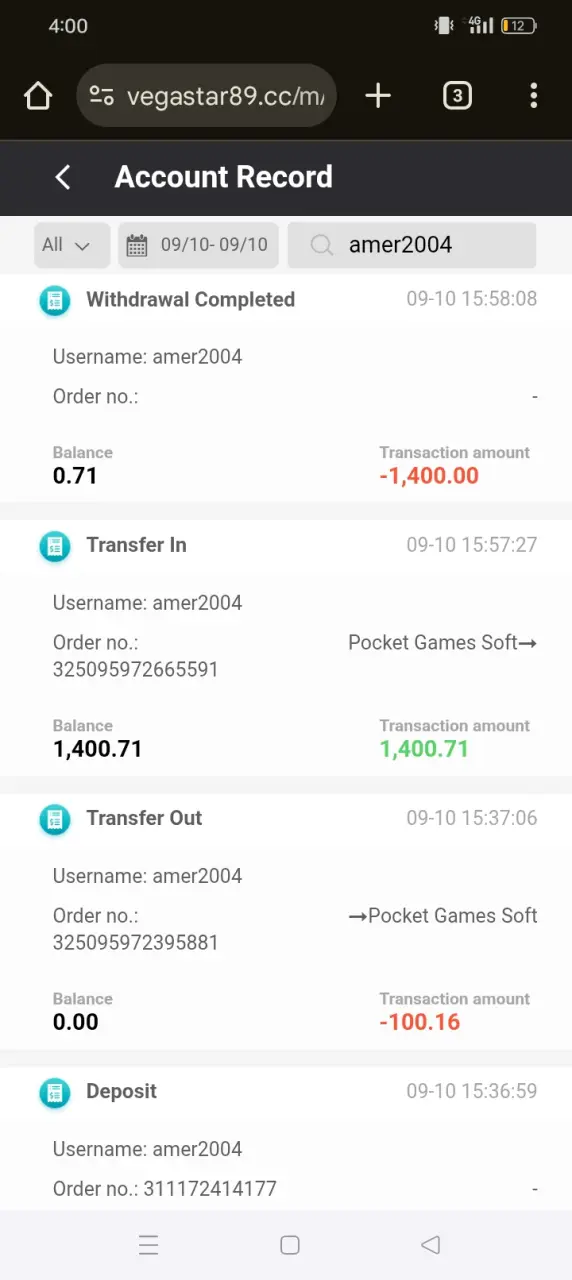Open the tab switcher showing 3 tabs
The height and width of the screenshot is (1280, 572).
[457, 96]
